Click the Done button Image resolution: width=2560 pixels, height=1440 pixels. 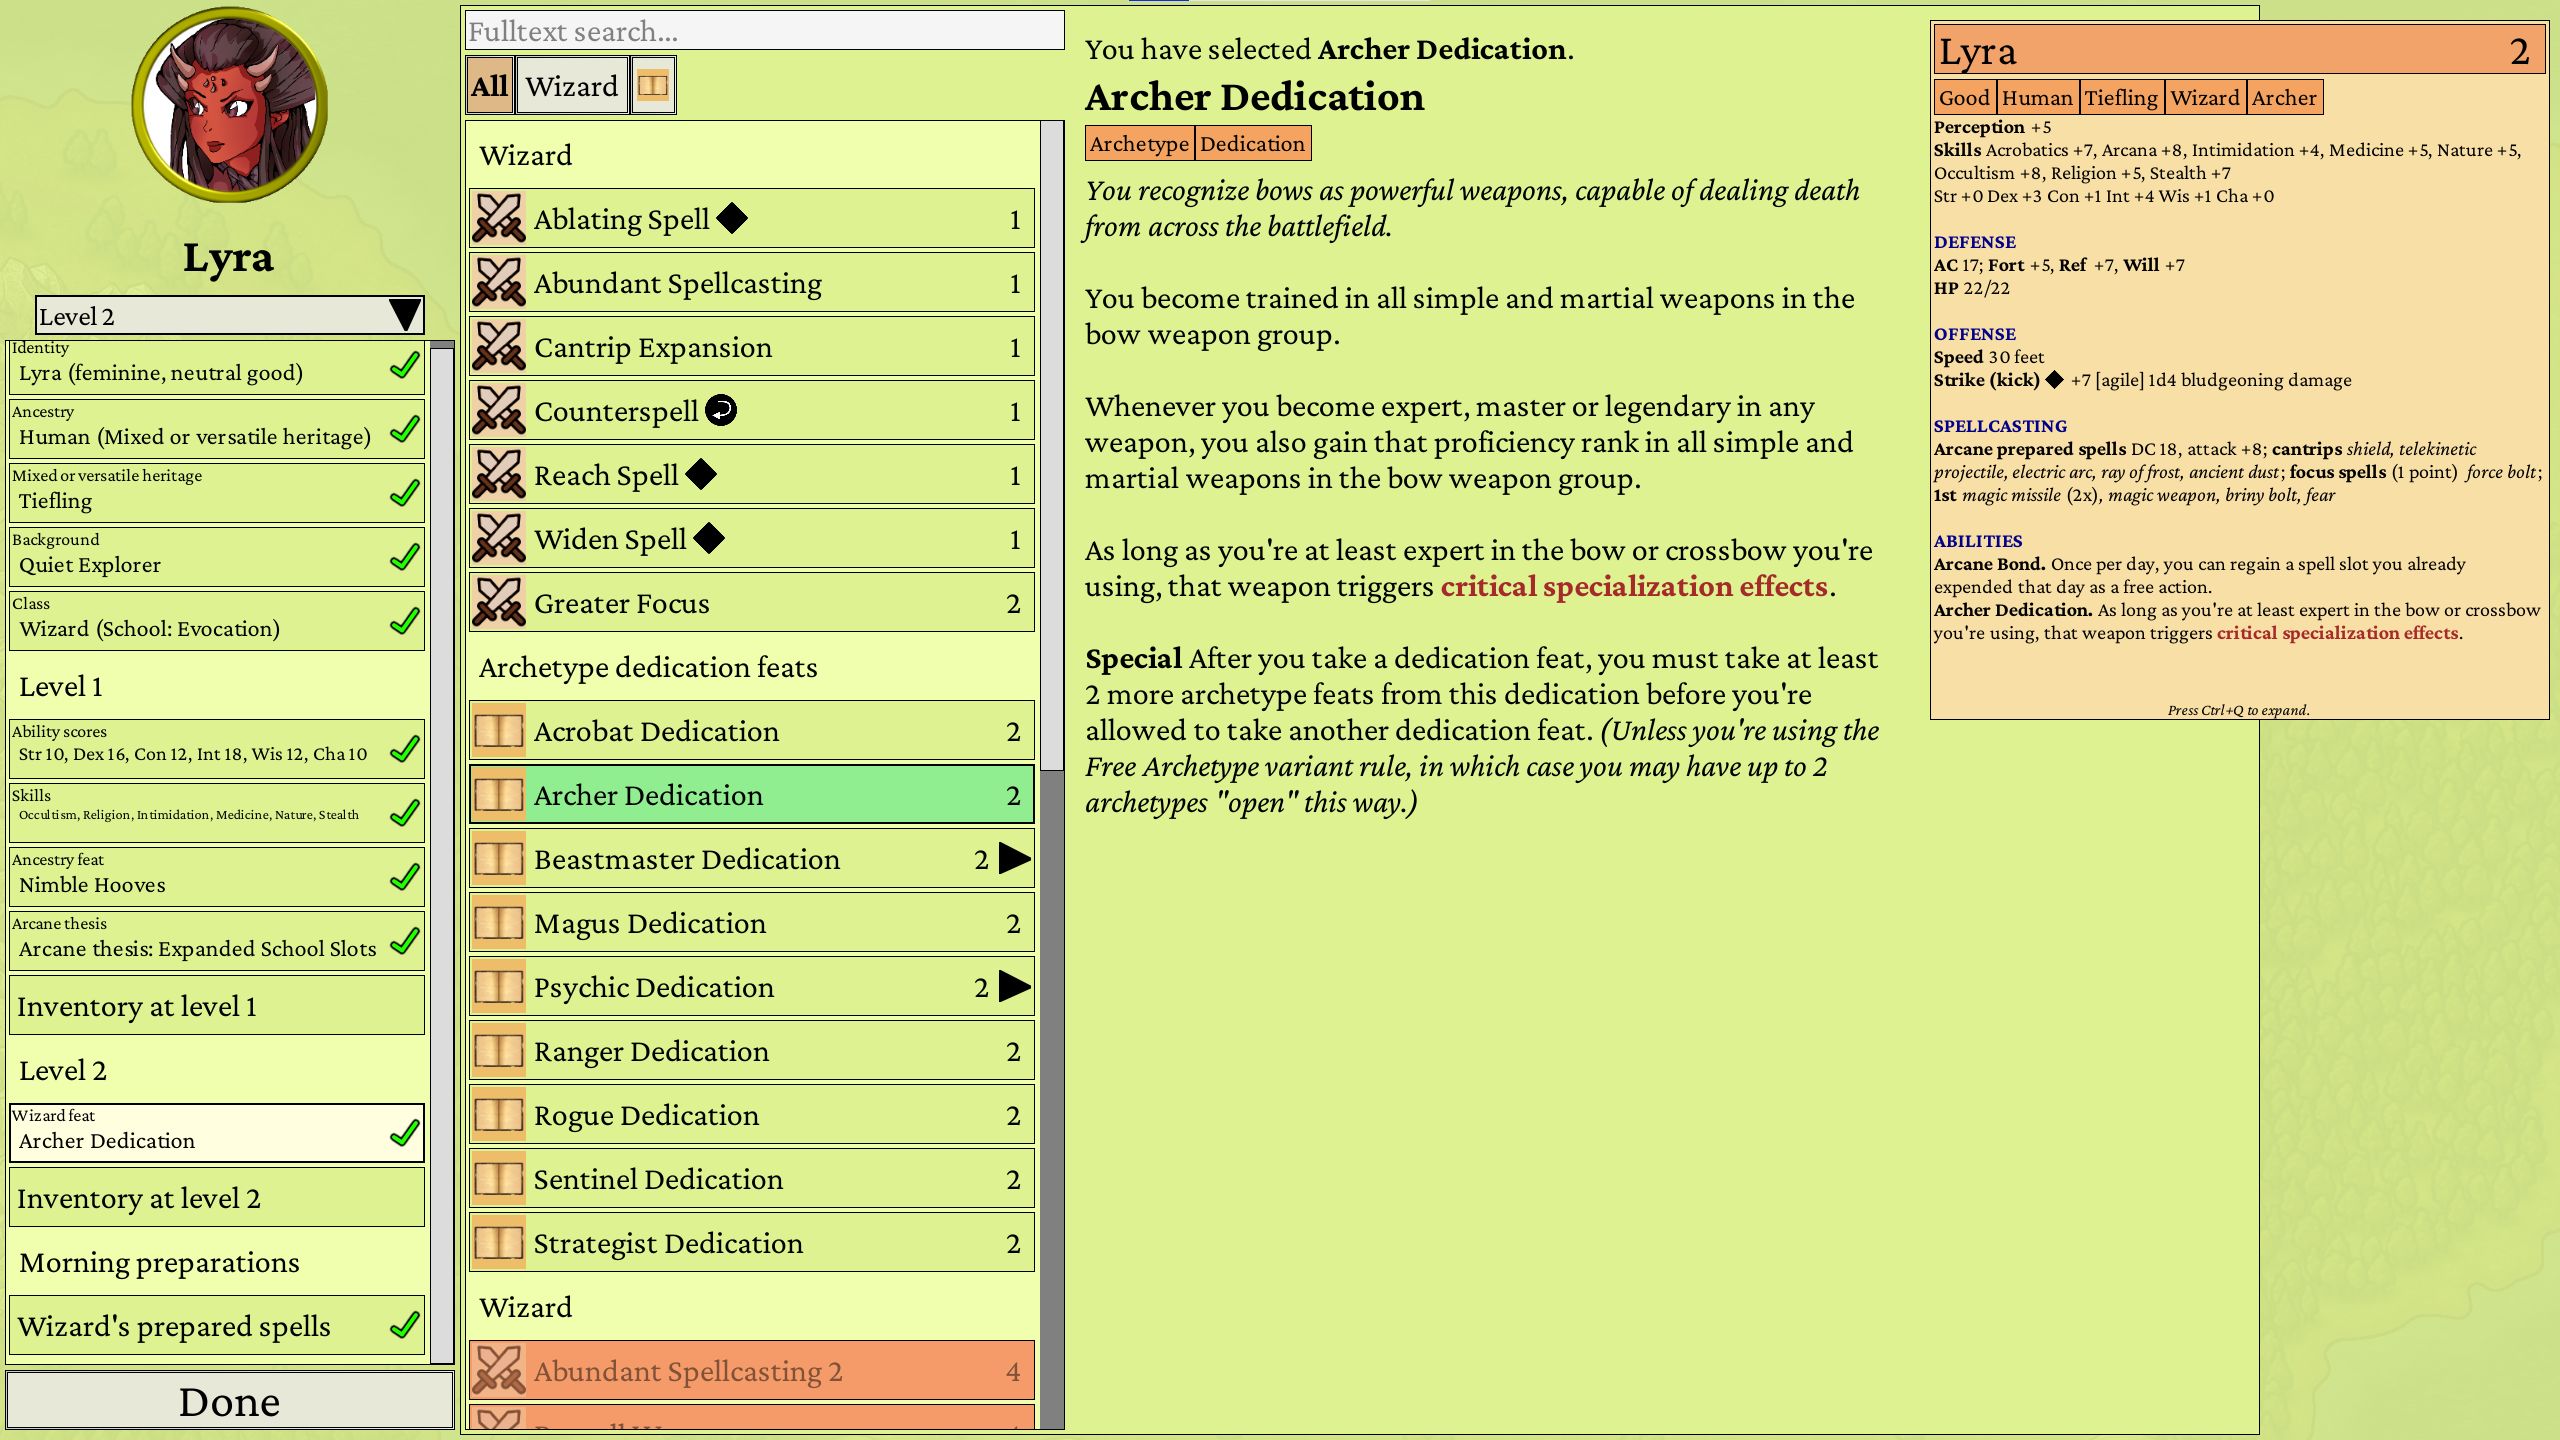click(x=230, y=1401)
